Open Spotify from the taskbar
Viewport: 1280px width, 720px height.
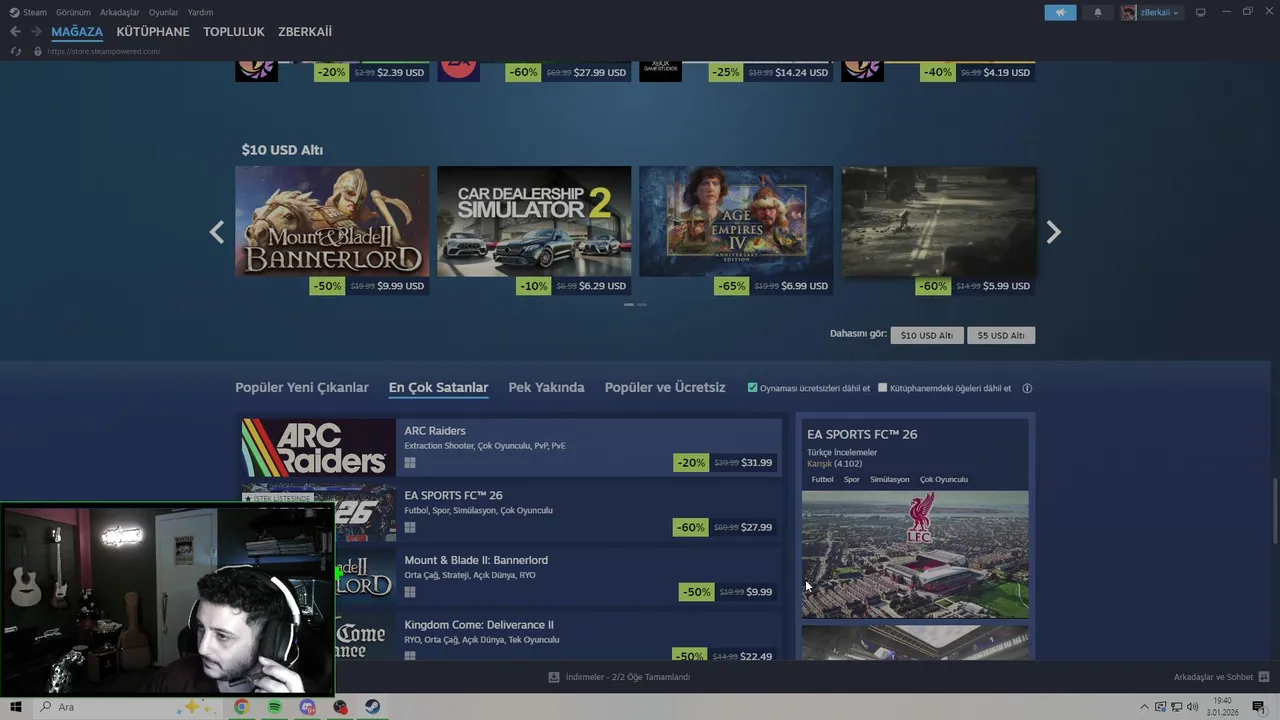point(274,707)
